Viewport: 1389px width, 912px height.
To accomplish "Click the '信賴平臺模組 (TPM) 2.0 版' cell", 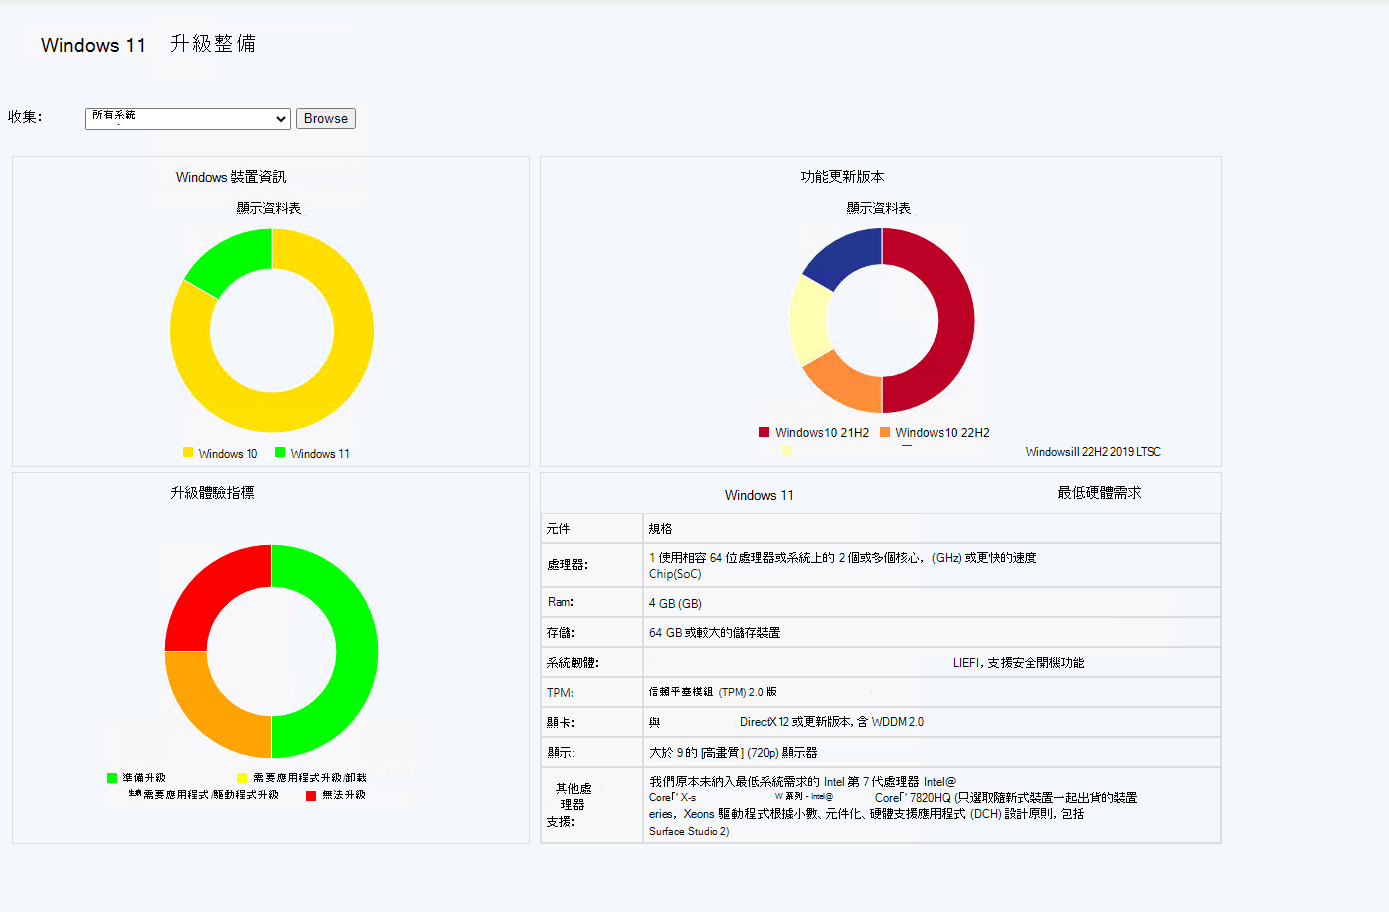I will pyautogui.click(x=932, y=692).
